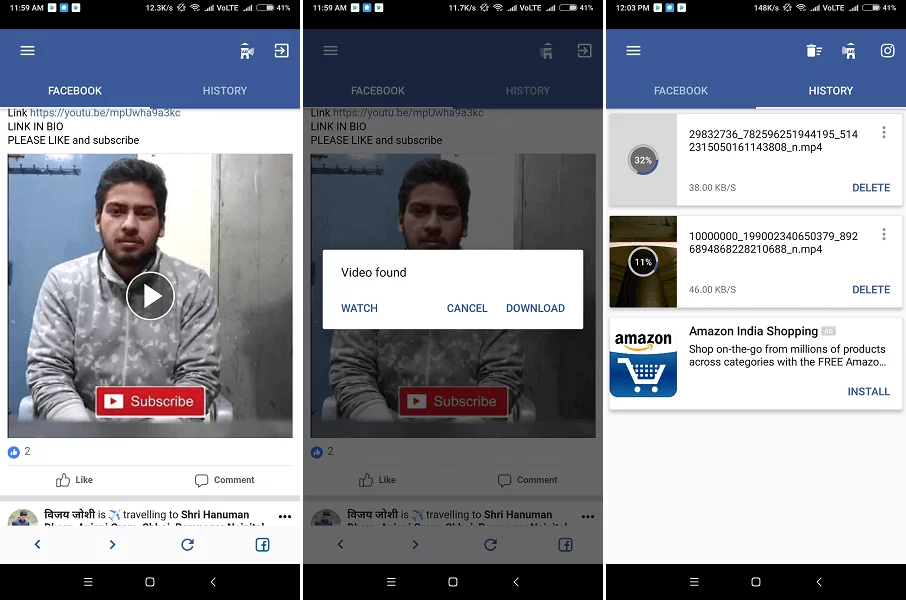
Task: Click the 11% circular progress indicator
Action: click(x=643, y=262)
